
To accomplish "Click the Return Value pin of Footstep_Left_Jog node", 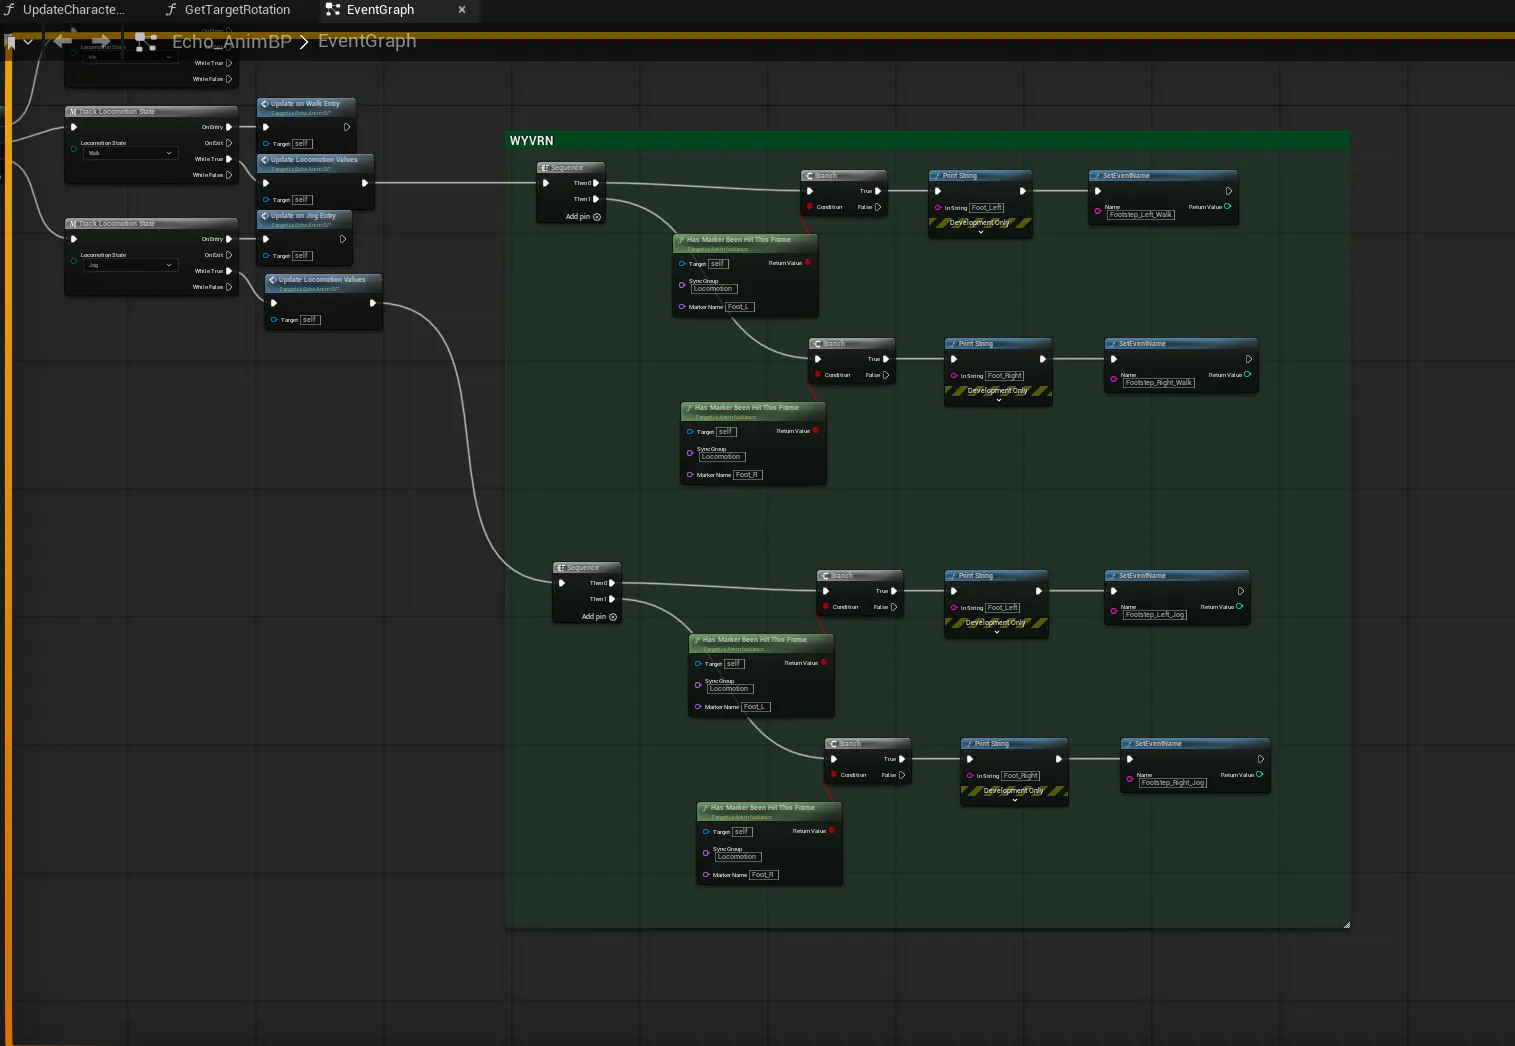I will point(1240,607).
